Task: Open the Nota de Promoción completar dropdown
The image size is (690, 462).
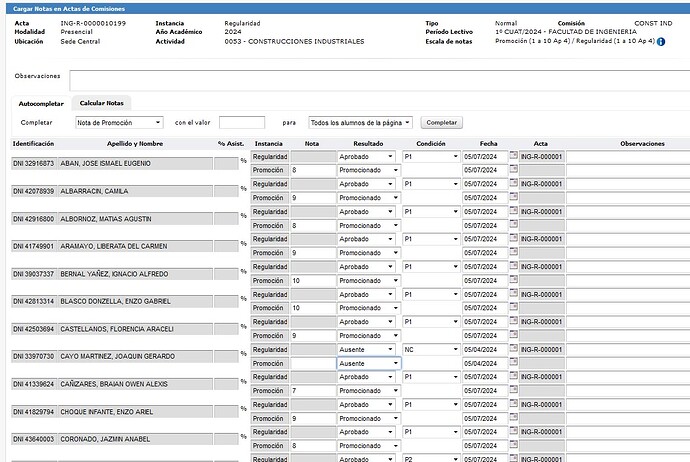Action: pyautogui.click(x=119, y=123)
